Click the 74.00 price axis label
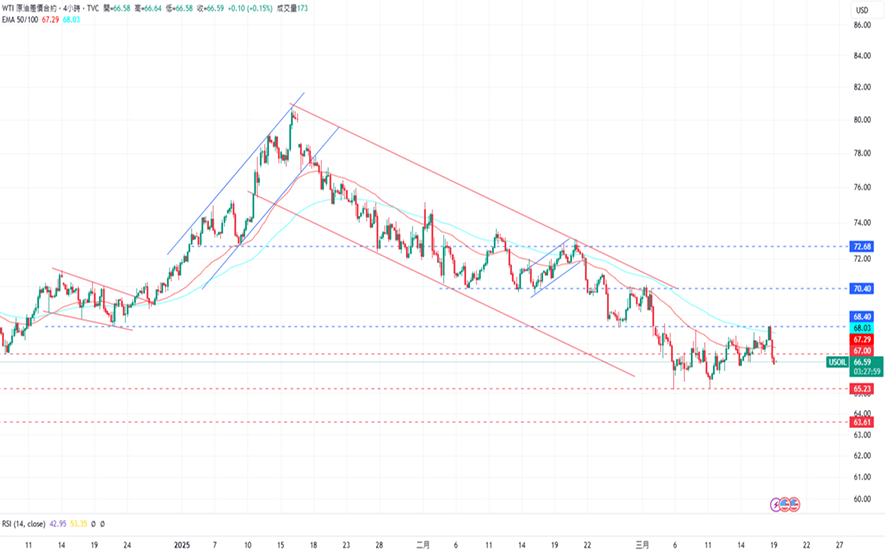 [862, 223]
